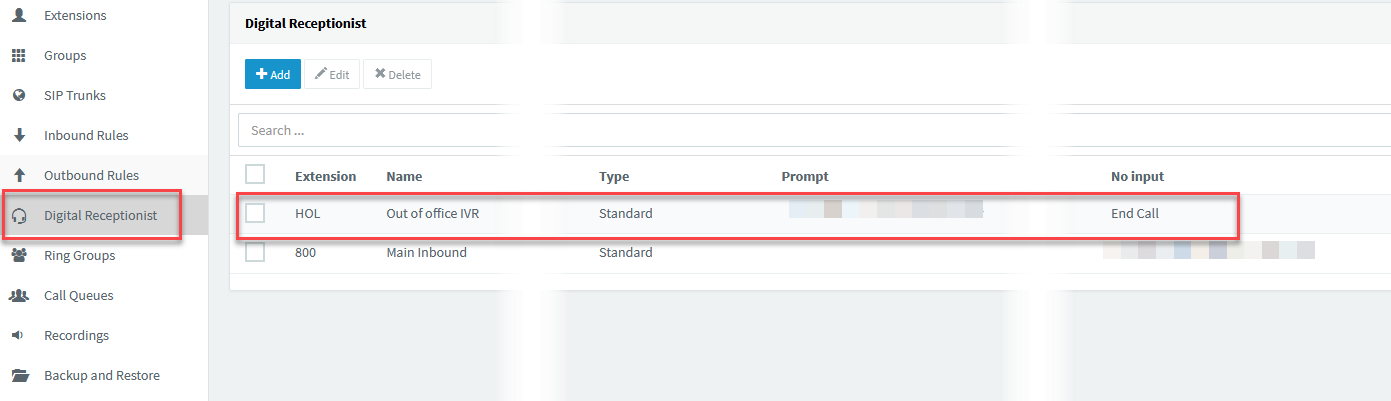Open the Extensions person icon

coord(18,16)
